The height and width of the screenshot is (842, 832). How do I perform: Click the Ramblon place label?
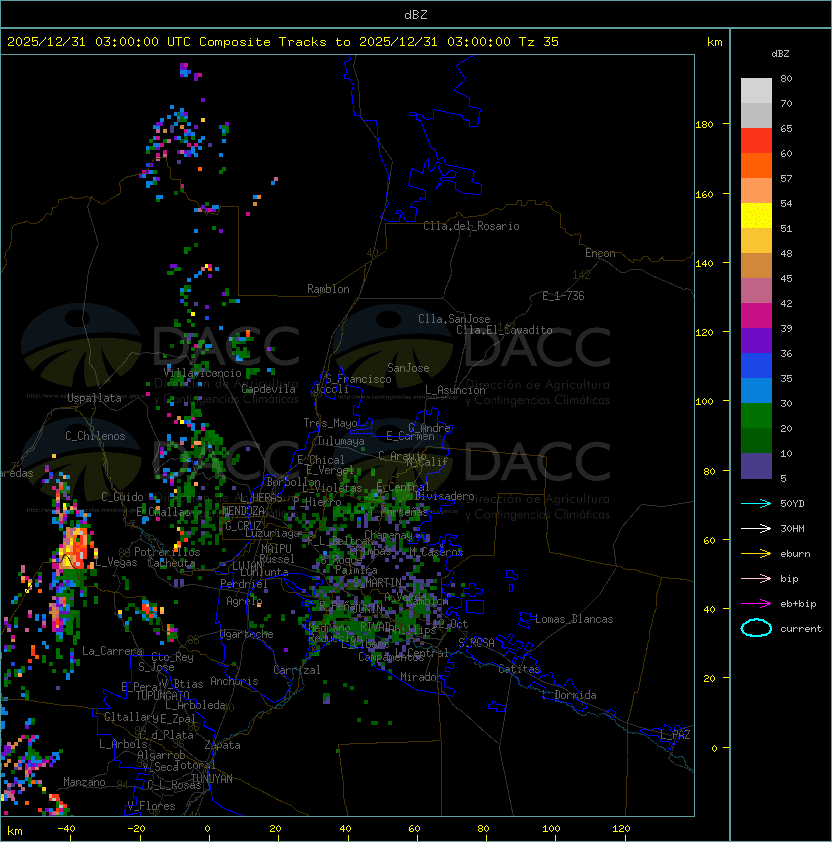pyautogui.click(x=328, y=289)
